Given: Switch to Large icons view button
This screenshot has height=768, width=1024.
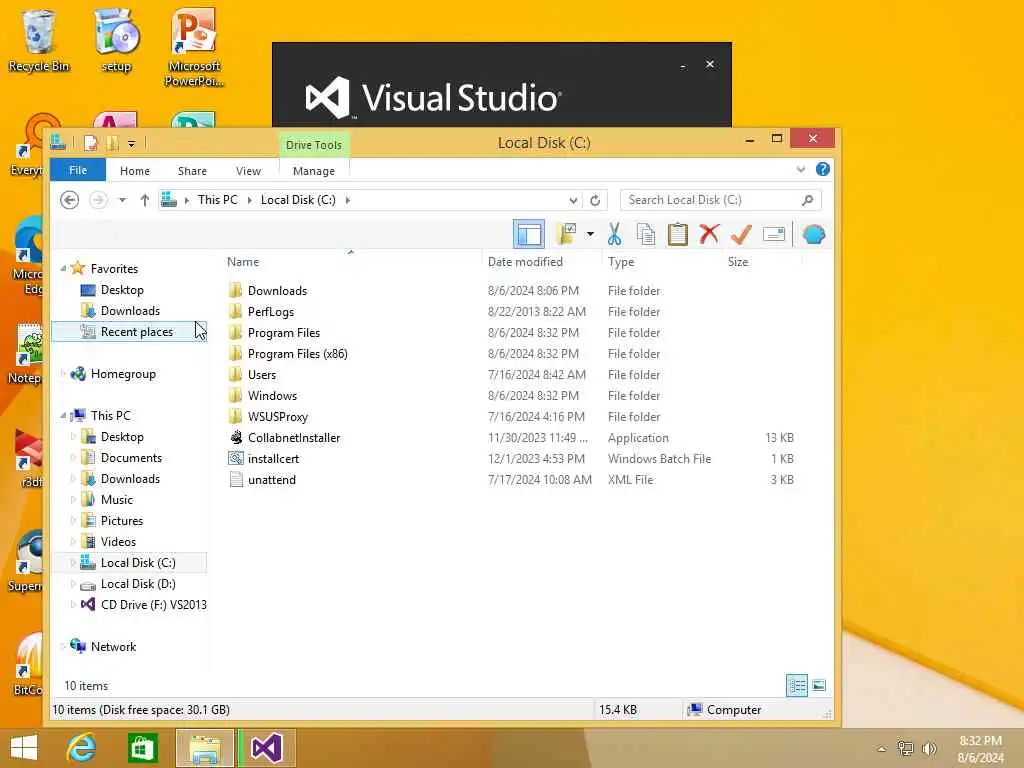Looking at the screenshot, I should pos(819,685).
